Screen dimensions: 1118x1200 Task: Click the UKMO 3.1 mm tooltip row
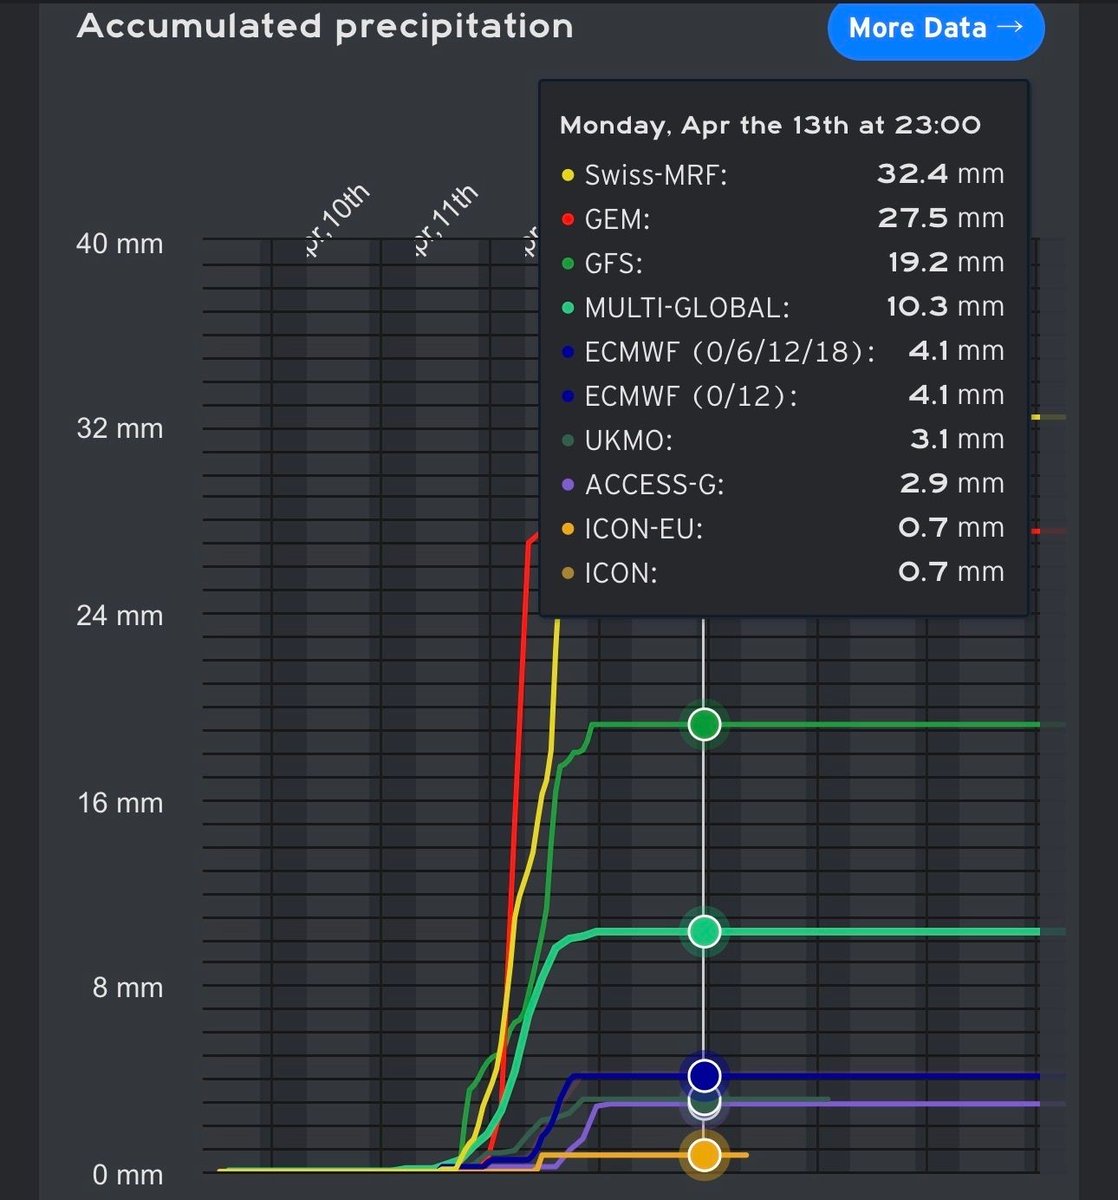point(782,439)
